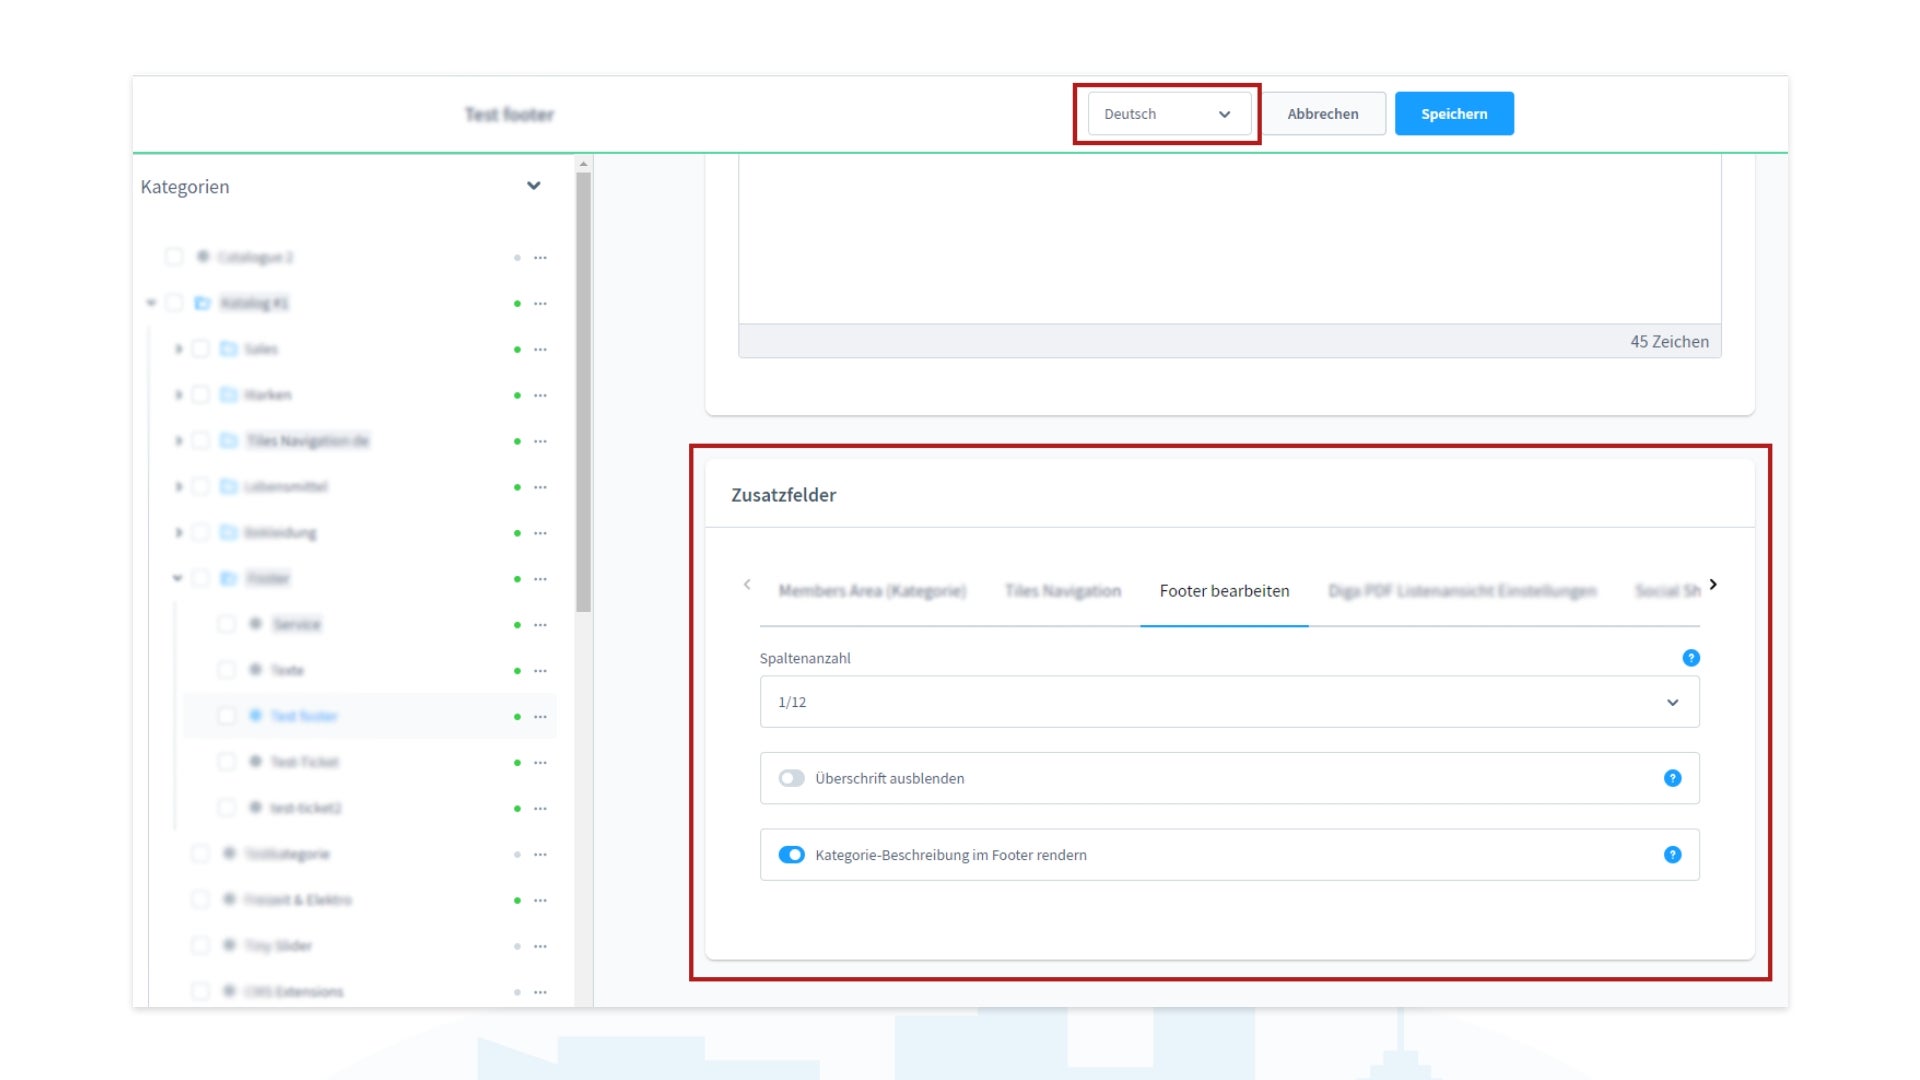Switch to Diga PDF Listenansicht Einstellungen tab
1920x1080 pixels.
point(1462,591)
